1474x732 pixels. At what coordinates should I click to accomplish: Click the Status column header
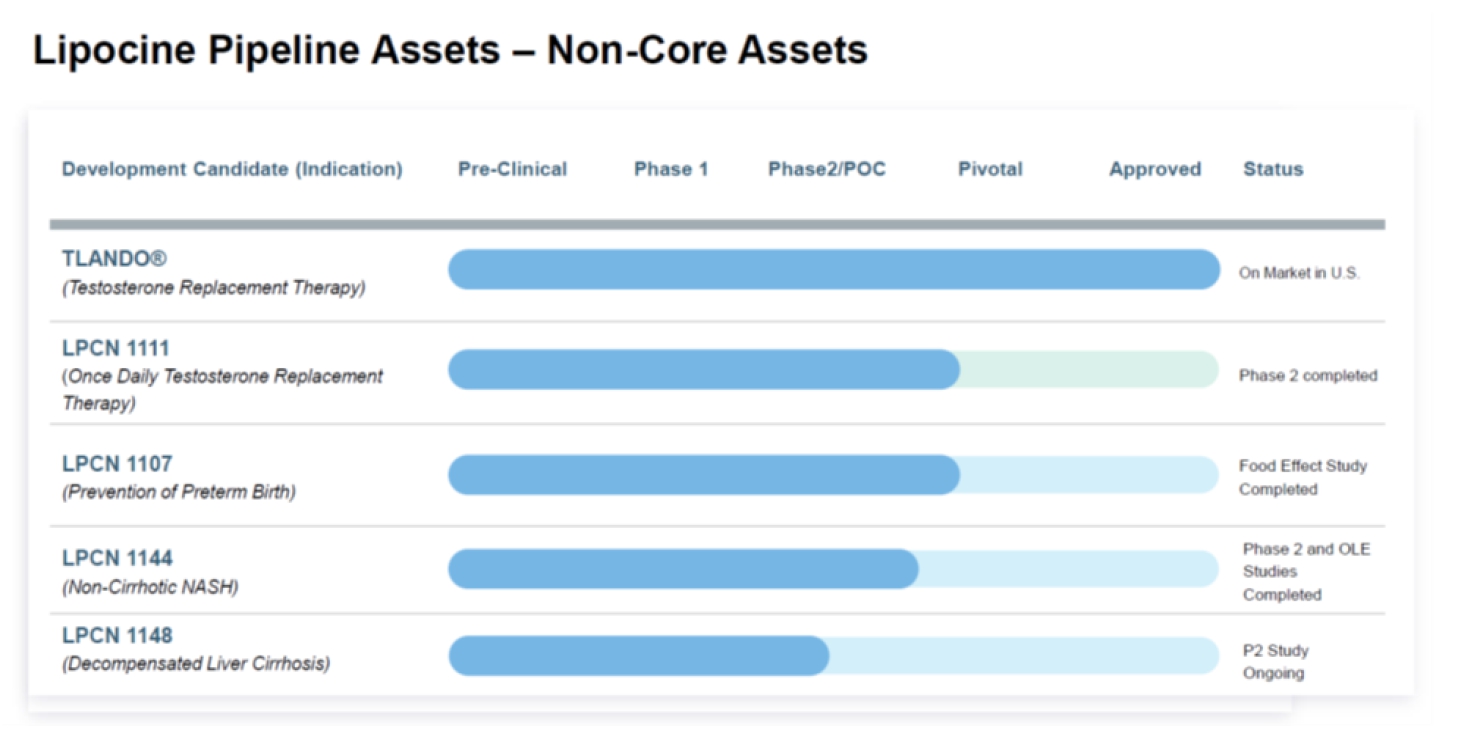pos(1272,169)
